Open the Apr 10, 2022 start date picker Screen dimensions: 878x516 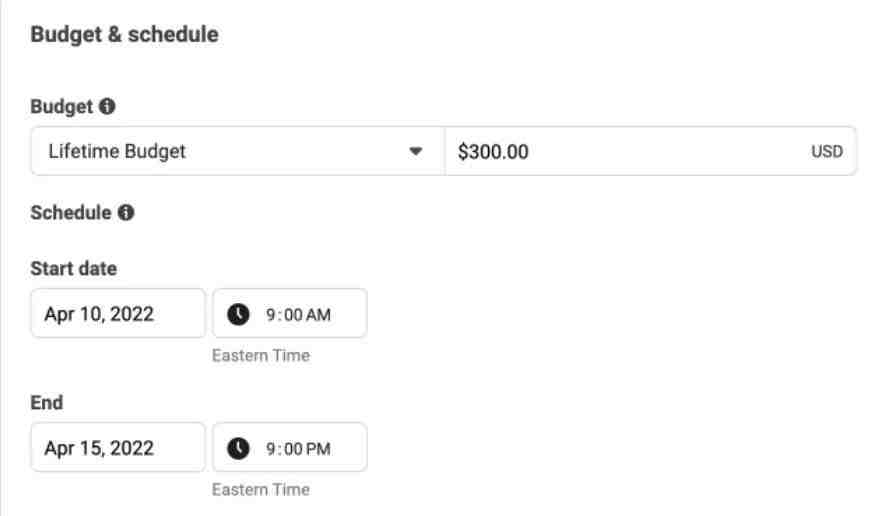click(118, 313)
